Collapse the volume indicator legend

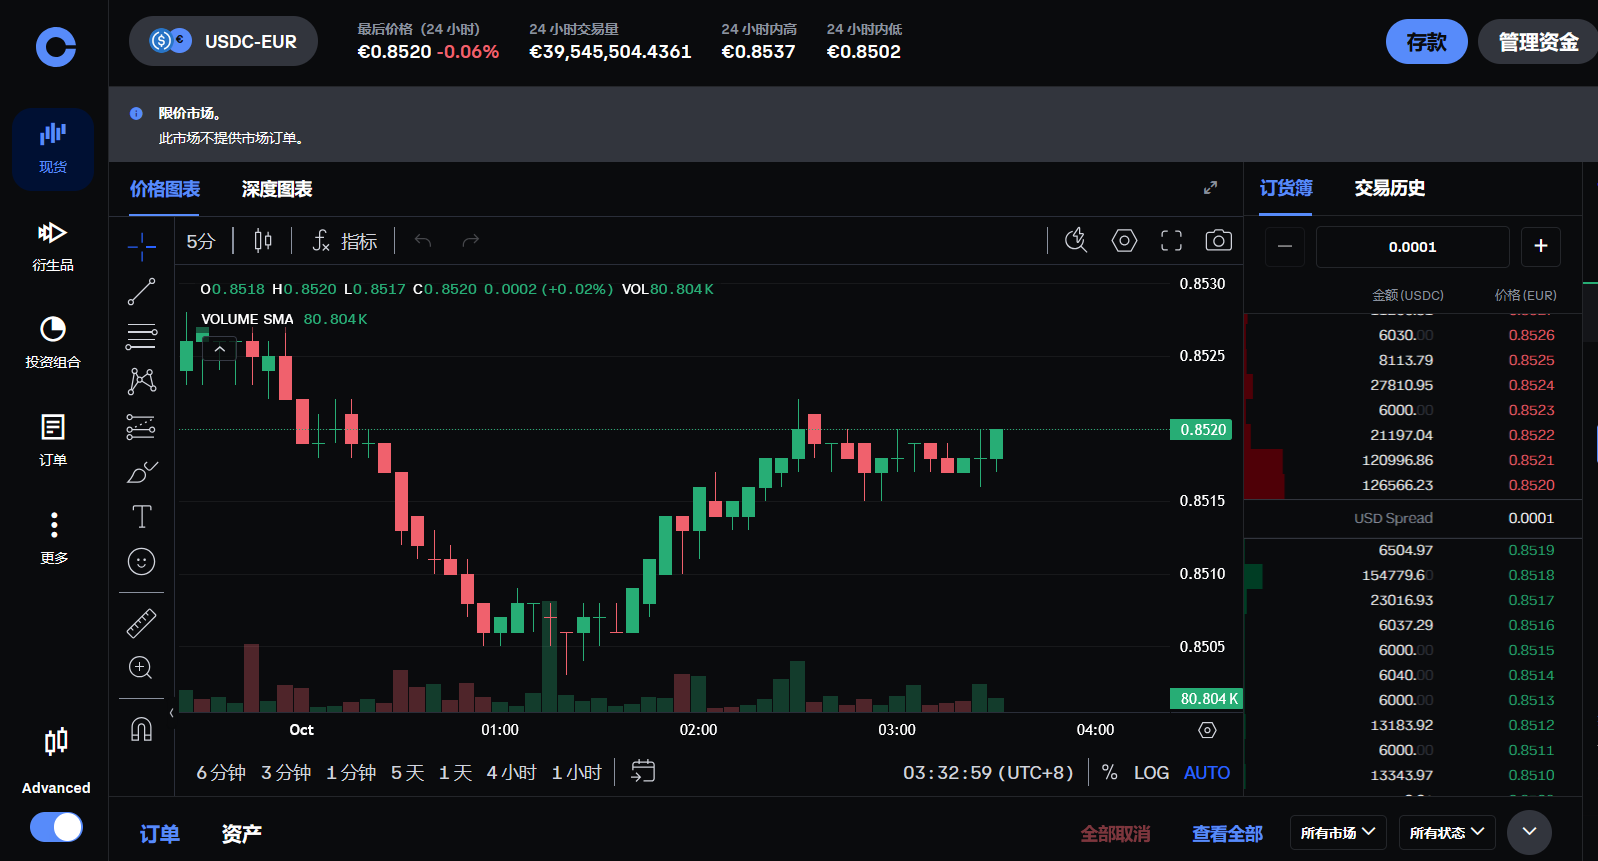click(220, 349)
